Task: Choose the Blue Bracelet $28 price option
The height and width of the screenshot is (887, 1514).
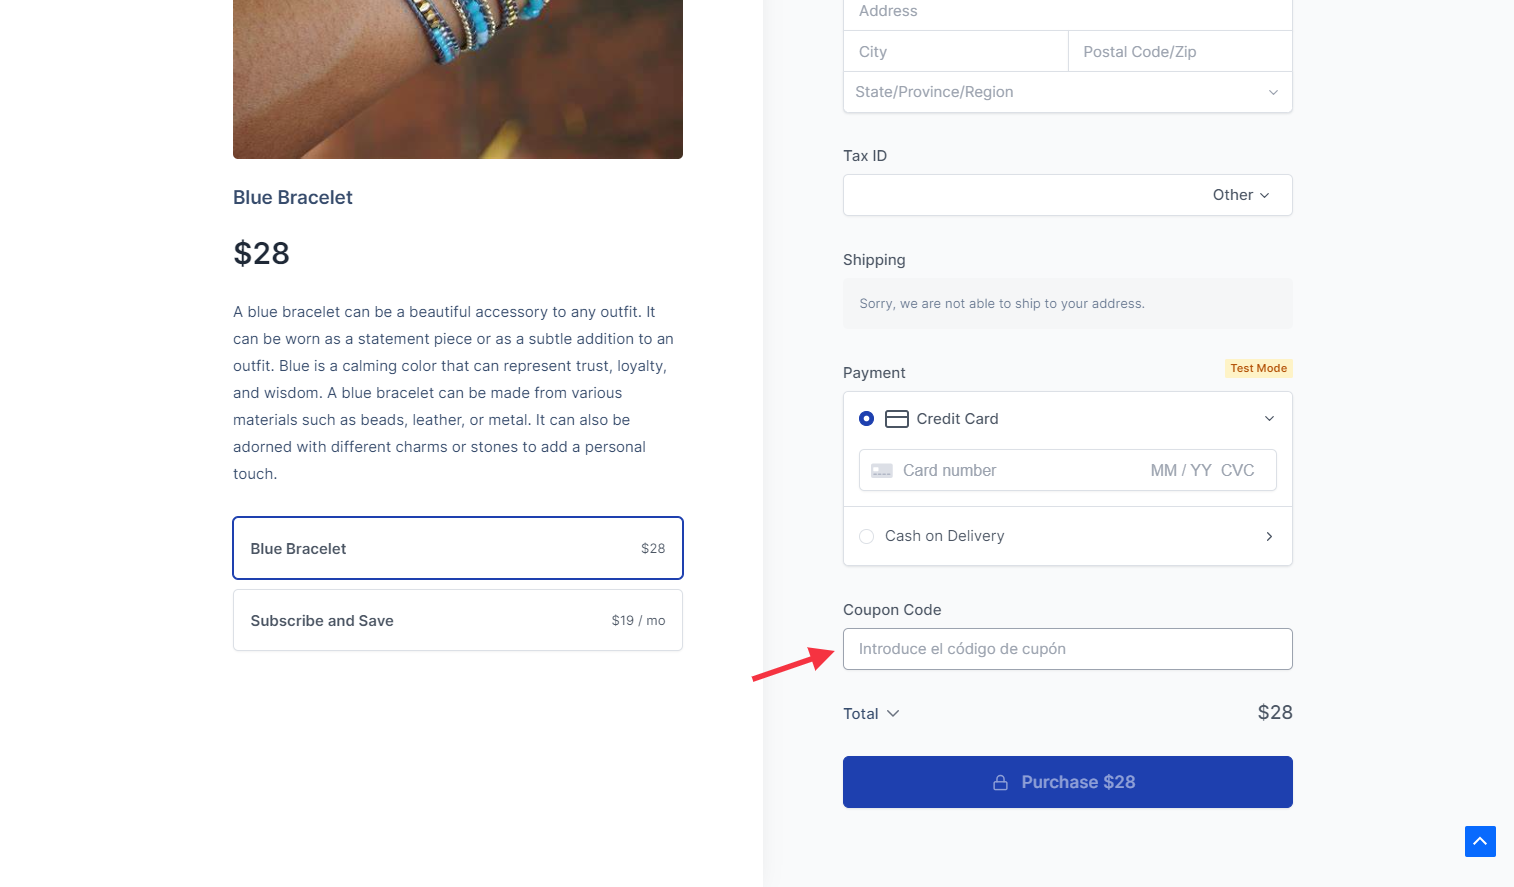Action: [x=457, y=548]
